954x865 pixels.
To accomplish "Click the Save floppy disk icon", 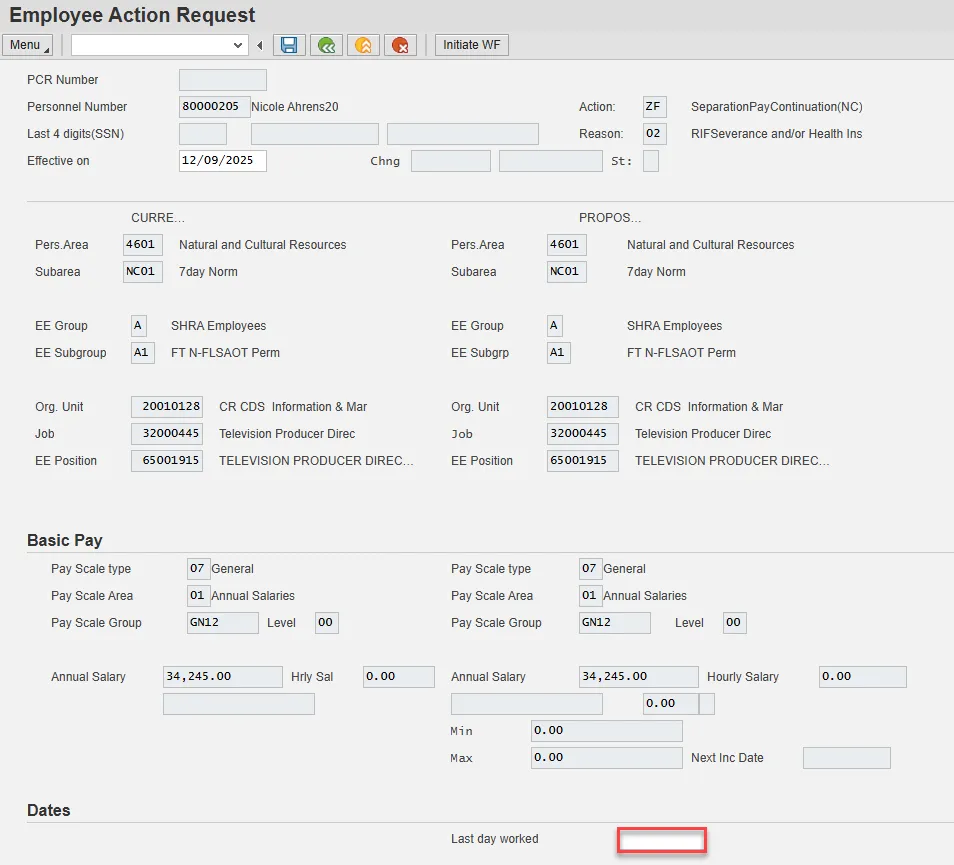I will coord(289,45).
